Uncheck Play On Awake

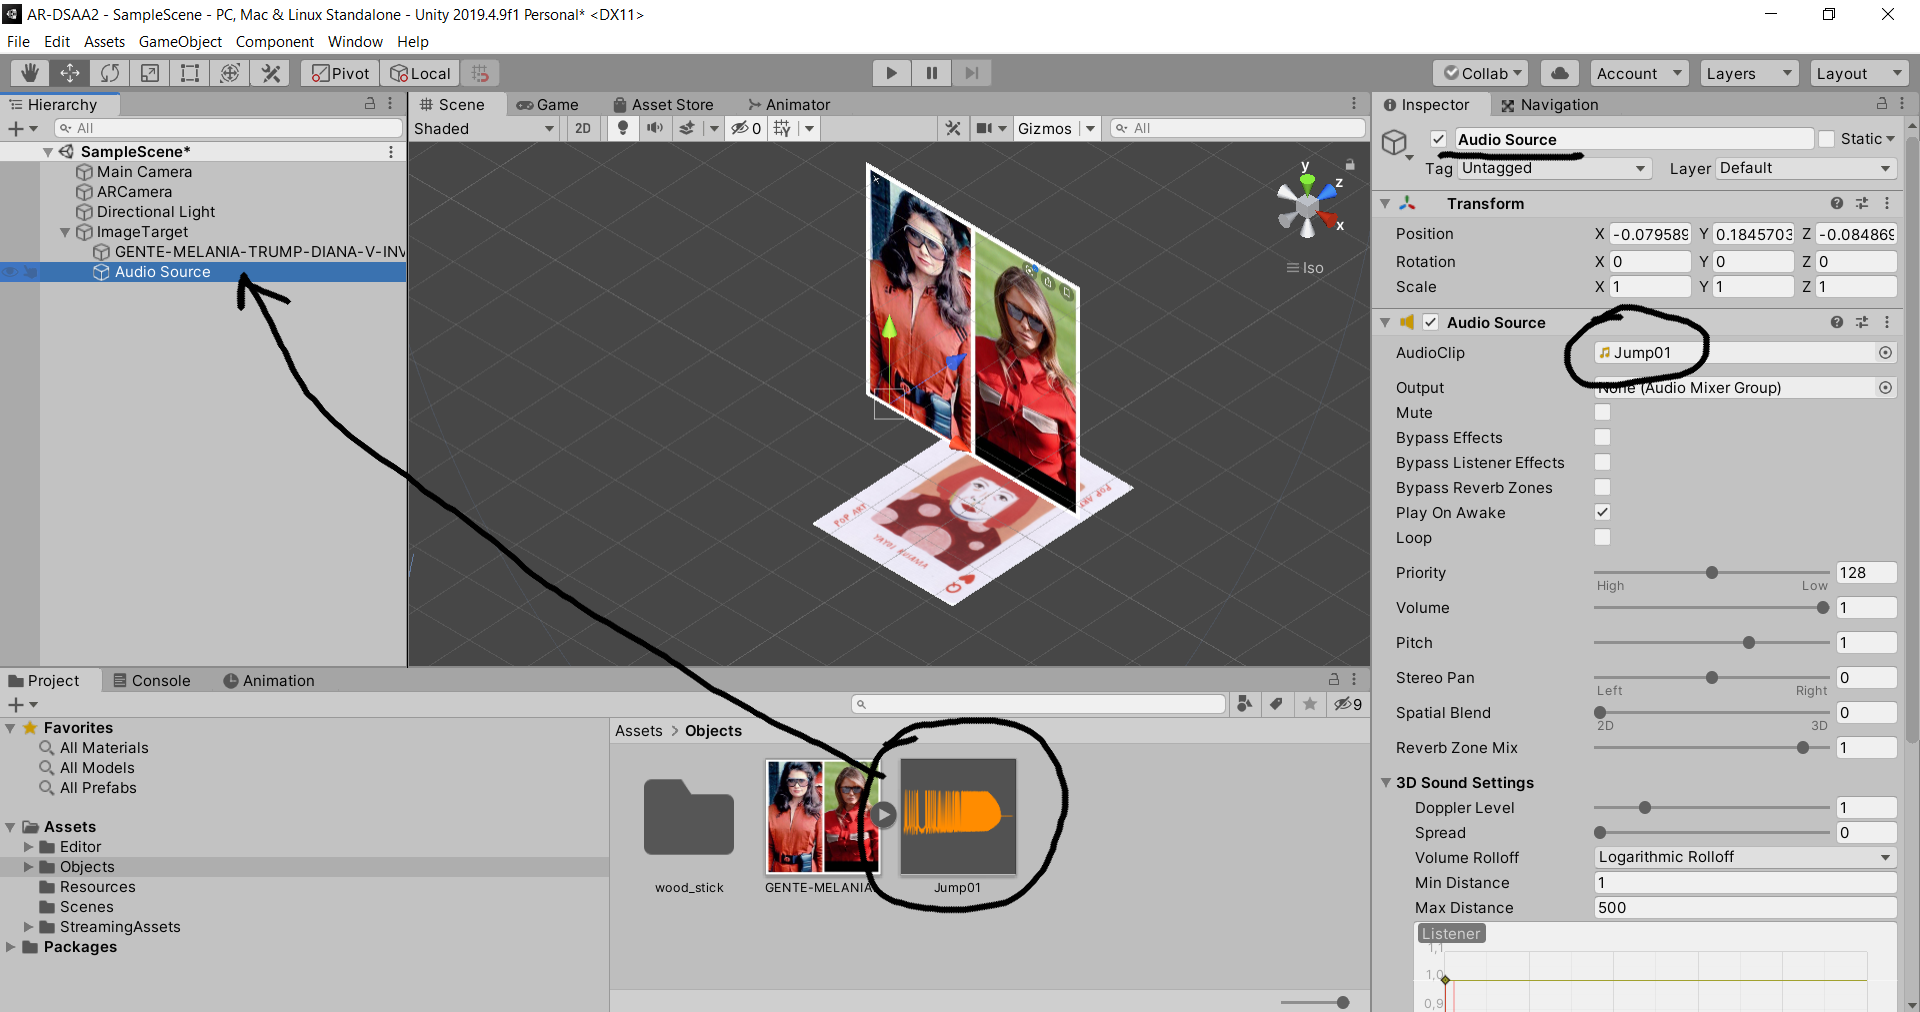tap(1602, 513)
